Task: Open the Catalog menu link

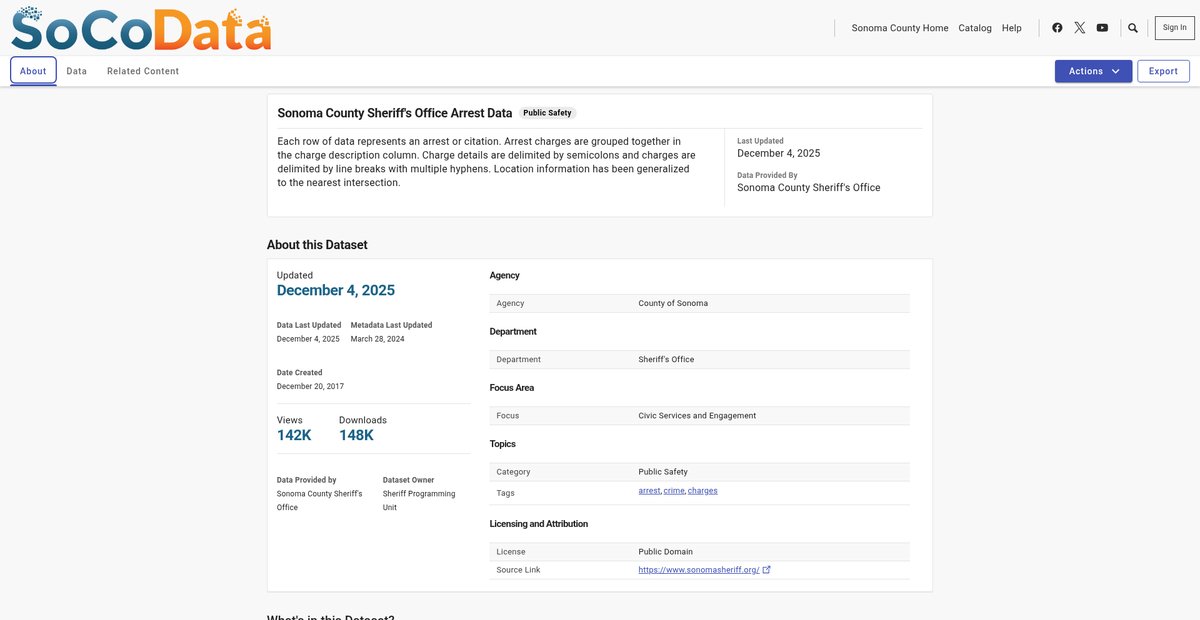Action: [975, 28]
